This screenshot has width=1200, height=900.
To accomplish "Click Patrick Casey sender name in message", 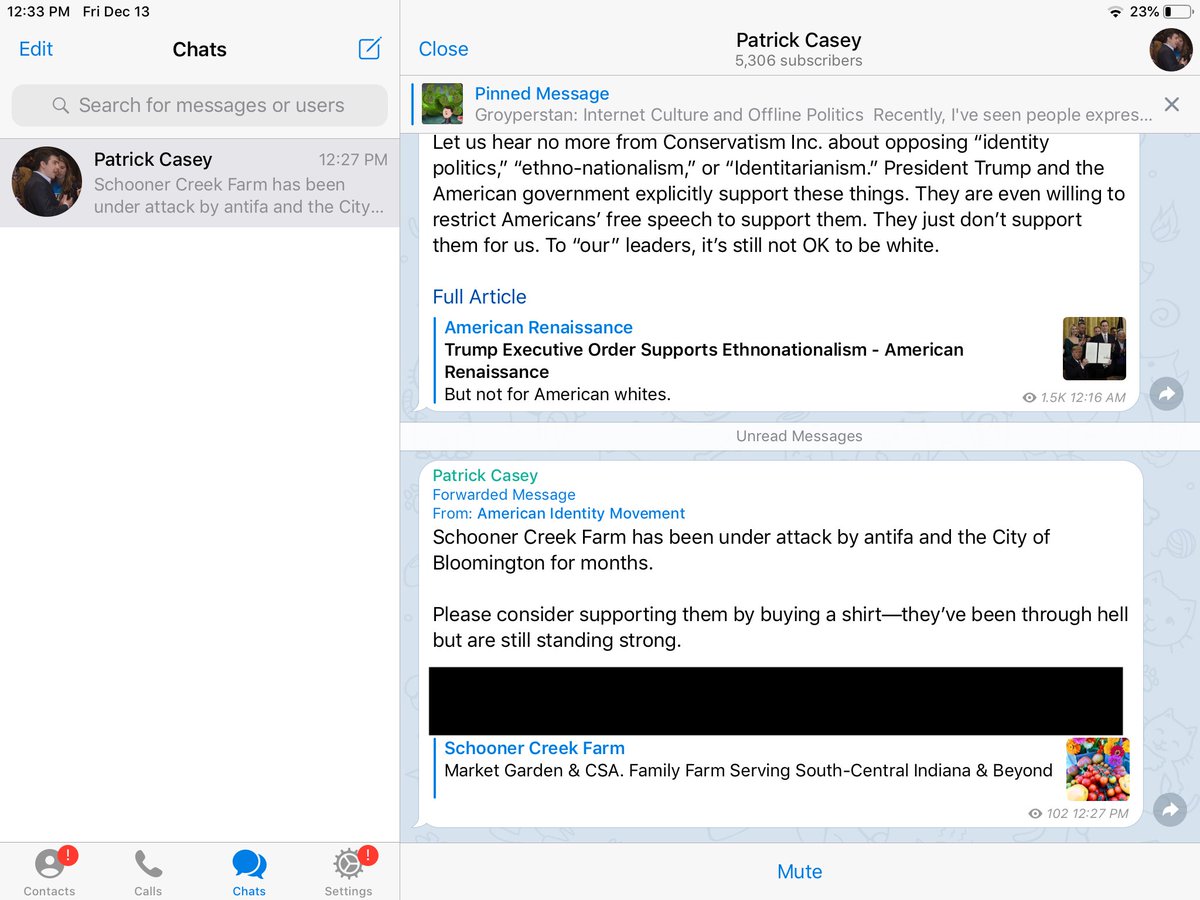I will pyautogui.click(x=485, y=476).
